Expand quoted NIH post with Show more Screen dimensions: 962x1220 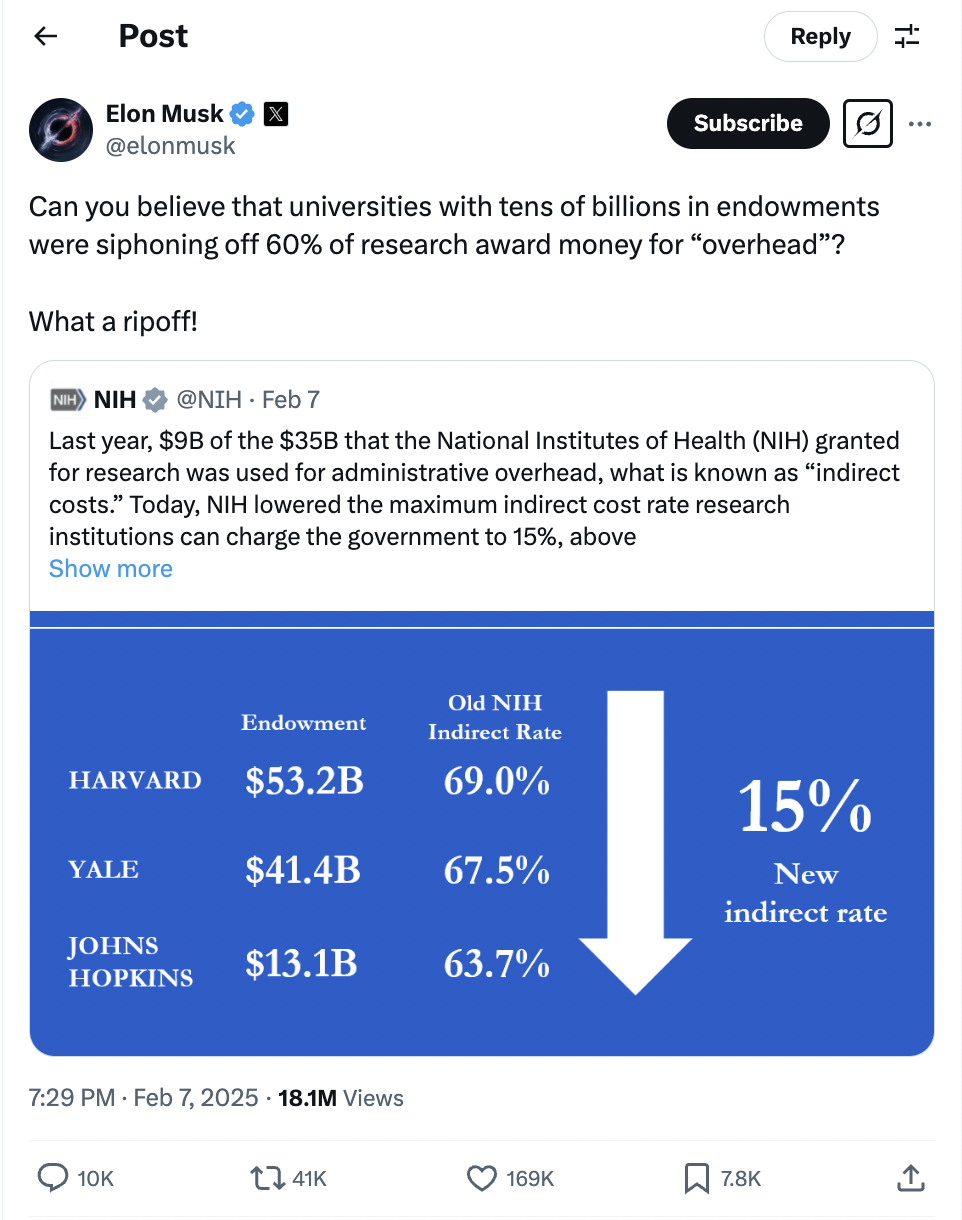point(111,568)
